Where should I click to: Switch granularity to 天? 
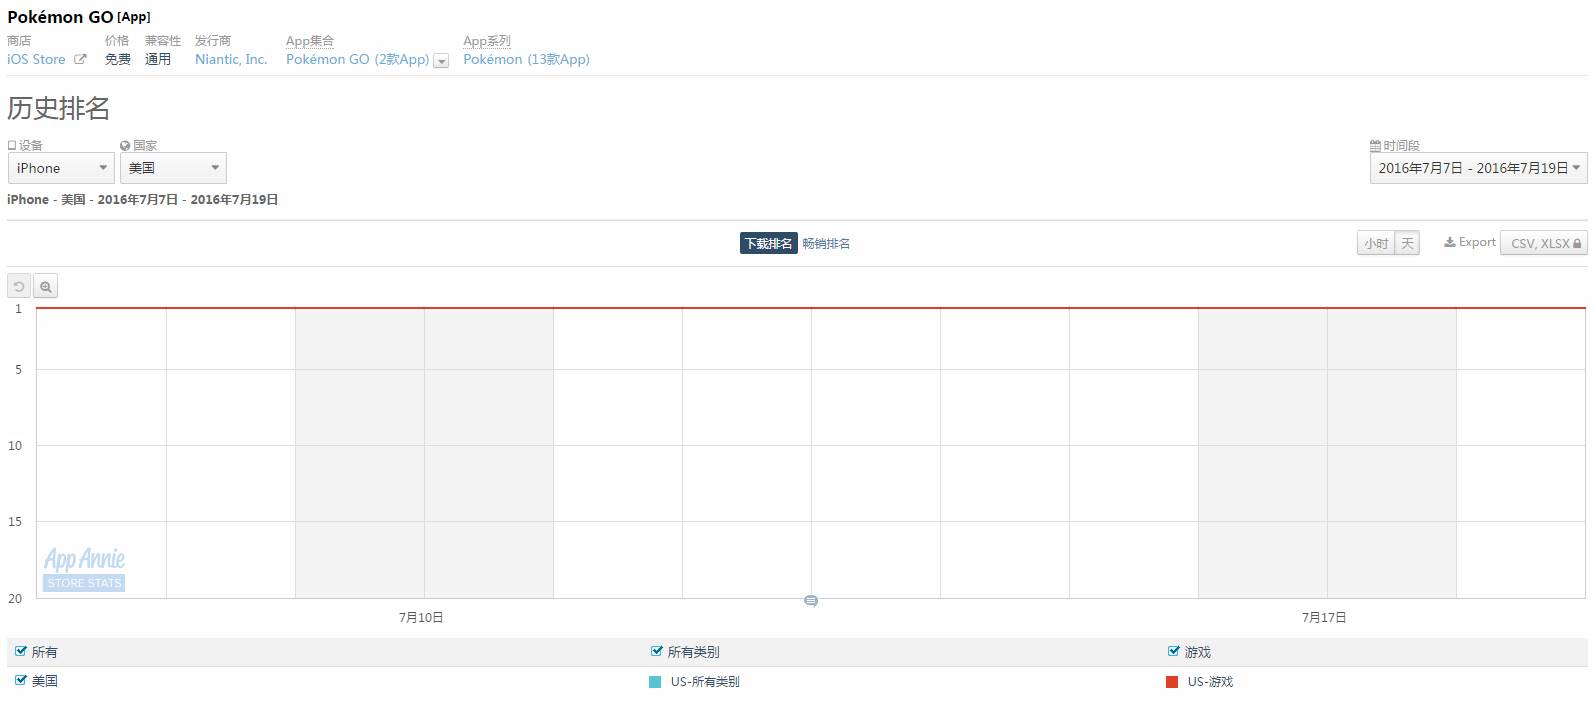coord(1407,243)
